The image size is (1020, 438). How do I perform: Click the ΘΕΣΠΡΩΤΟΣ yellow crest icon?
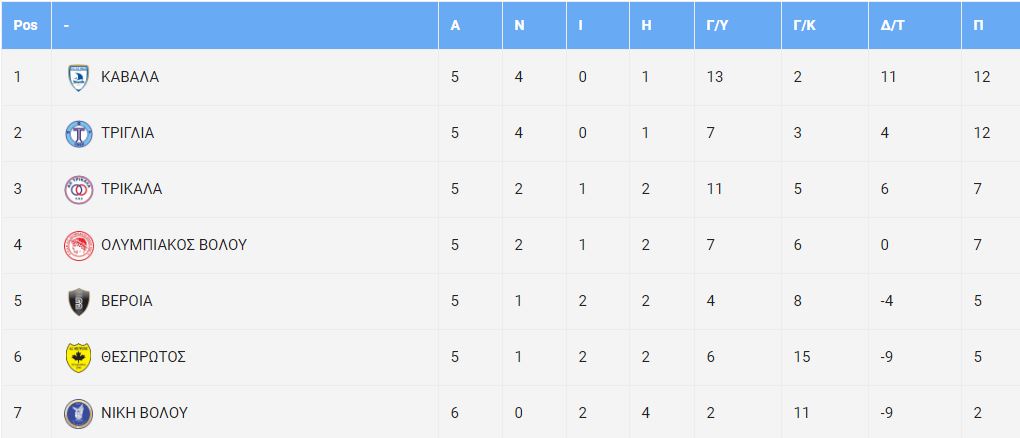[x=79, y=357]
